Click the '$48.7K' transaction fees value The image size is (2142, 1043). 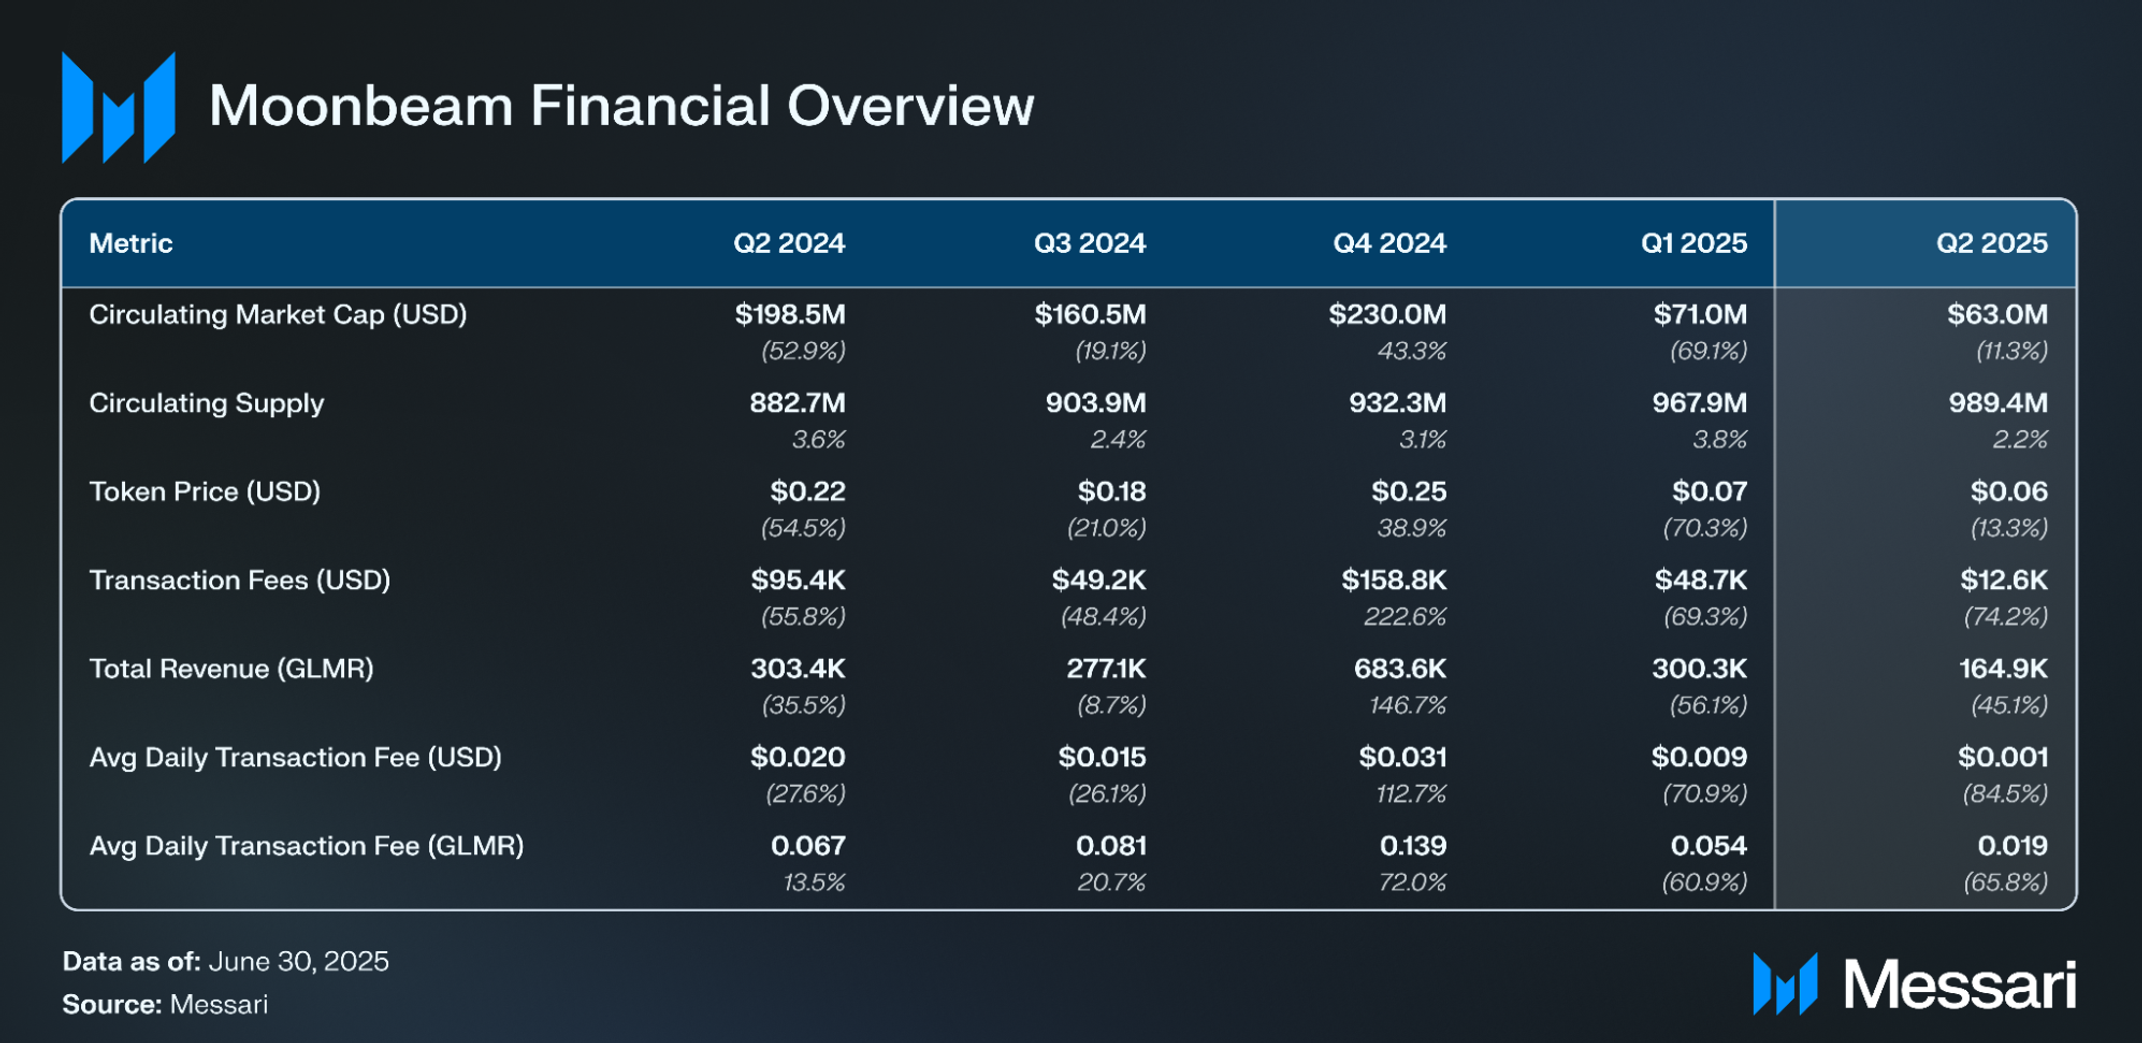(x=1701, y=580)
